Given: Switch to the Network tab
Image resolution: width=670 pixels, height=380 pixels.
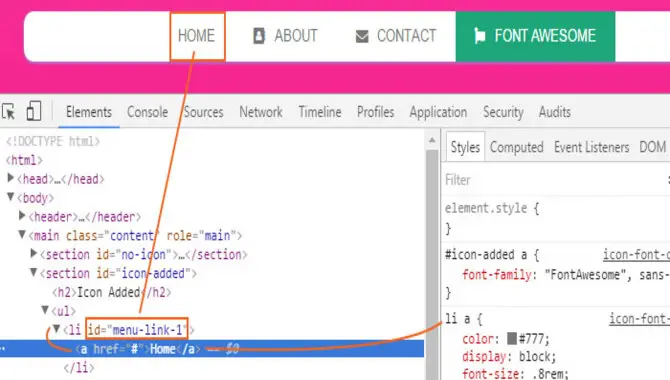Looking at the screenshot, I should click(x=261, y=112).
